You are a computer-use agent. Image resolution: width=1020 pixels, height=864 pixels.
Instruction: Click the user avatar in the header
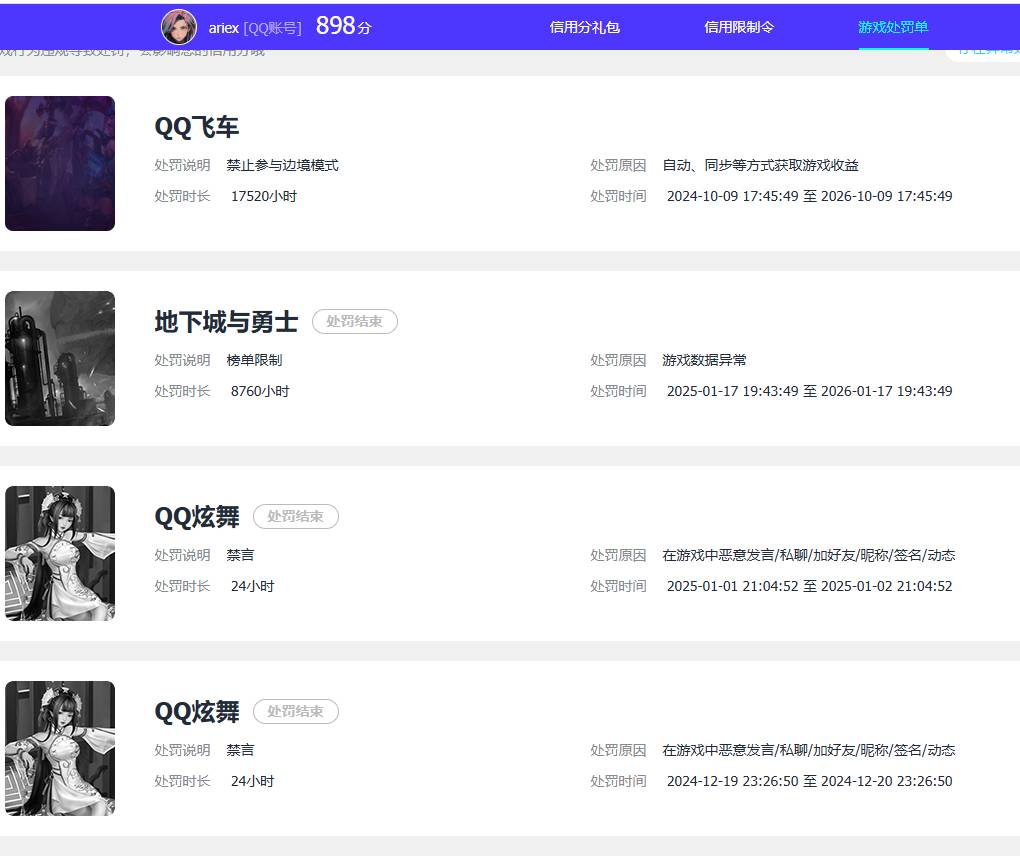click(x=179, y=27)
